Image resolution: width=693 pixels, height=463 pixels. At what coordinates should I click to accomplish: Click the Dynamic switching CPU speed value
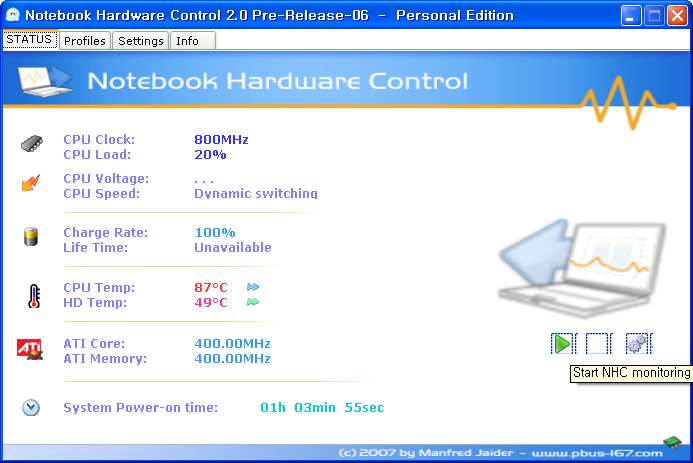[256, 194]
